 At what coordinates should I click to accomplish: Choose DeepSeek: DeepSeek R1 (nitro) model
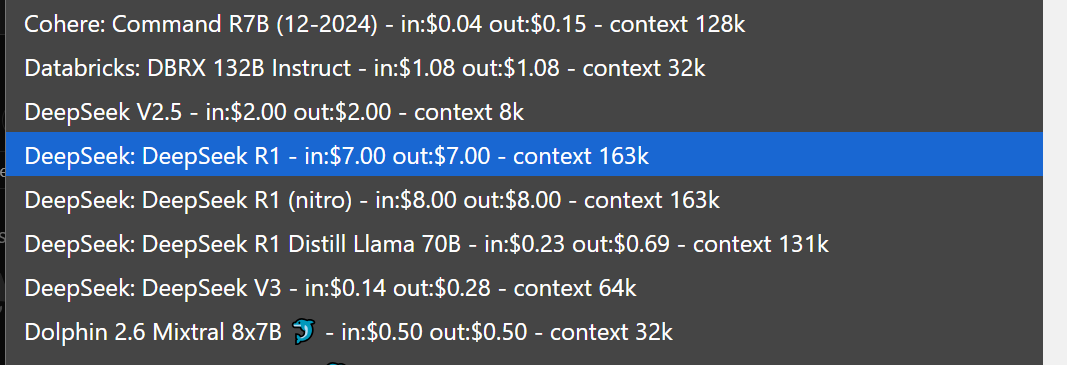coord(524,199)
